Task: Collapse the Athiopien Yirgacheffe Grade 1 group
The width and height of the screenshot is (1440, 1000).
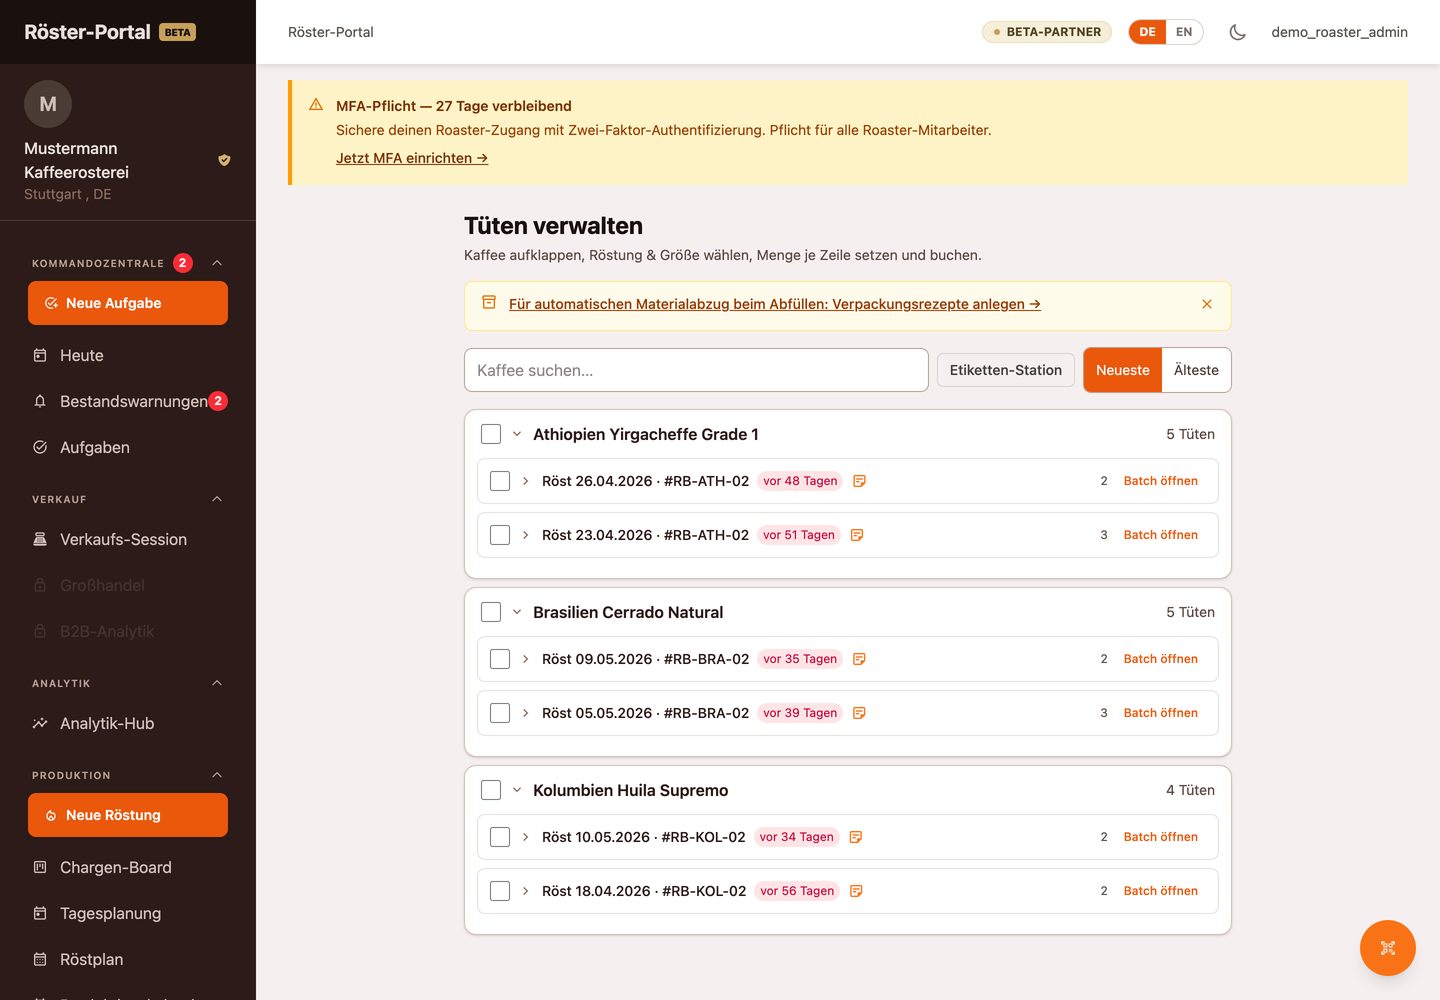Action: click(517, 434)
